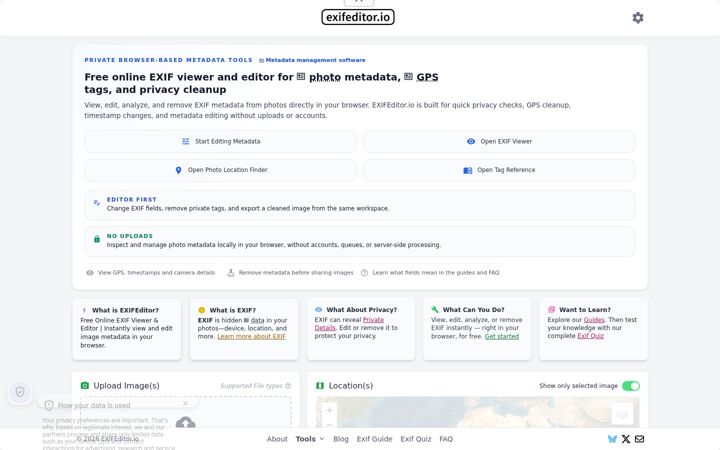Click the data glossary term in EXIF card
Viewport: 720px width, 450px height.
click(257, 320)
